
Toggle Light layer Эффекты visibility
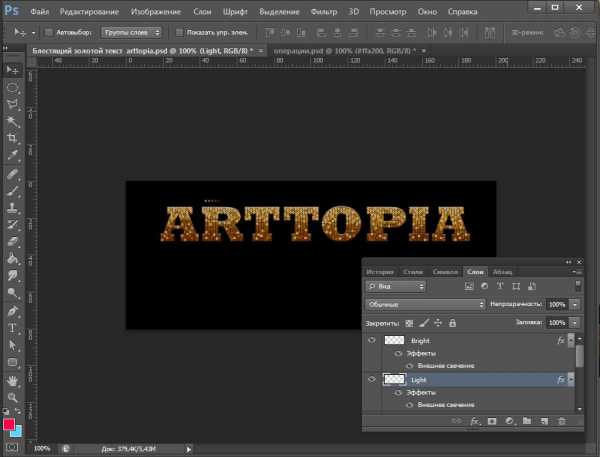tap(398, 393)
